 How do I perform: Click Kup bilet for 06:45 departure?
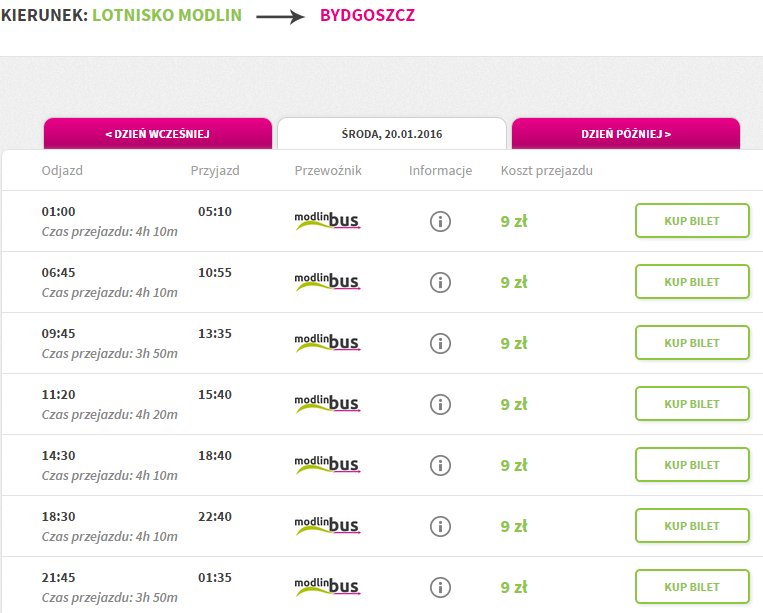[x=692, y=282]
